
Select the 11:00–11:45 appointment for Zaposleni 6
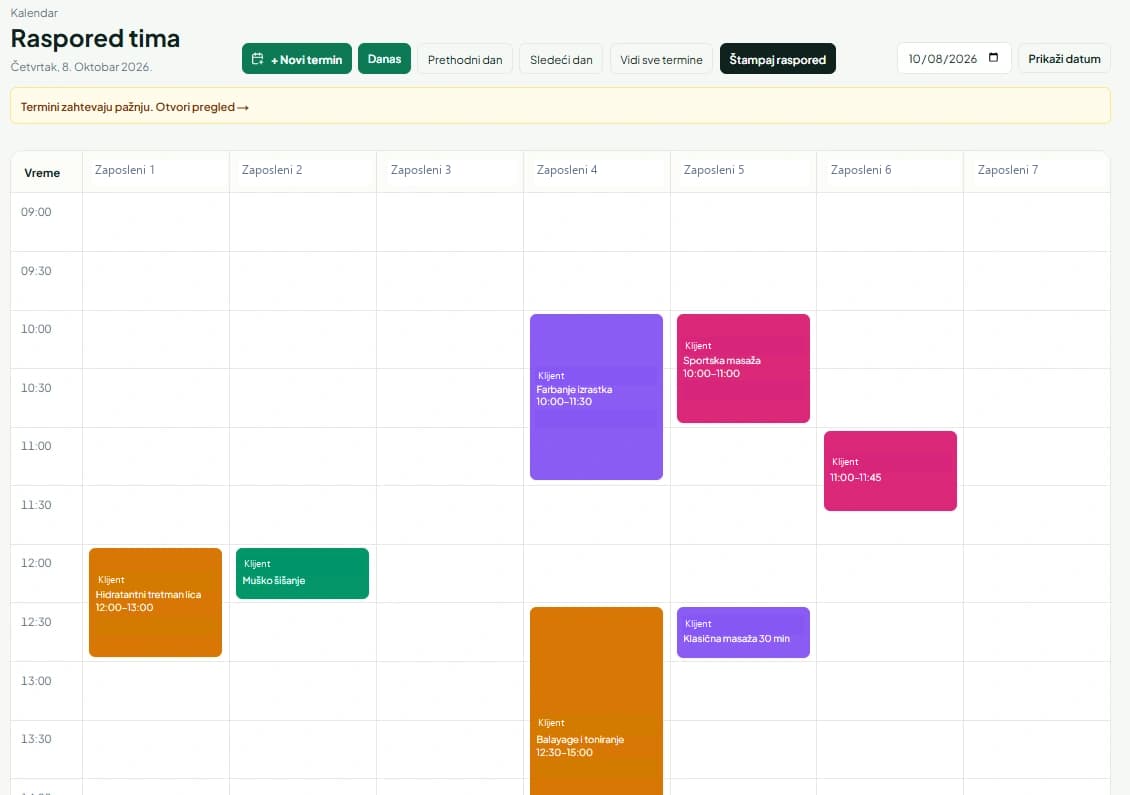890,471
